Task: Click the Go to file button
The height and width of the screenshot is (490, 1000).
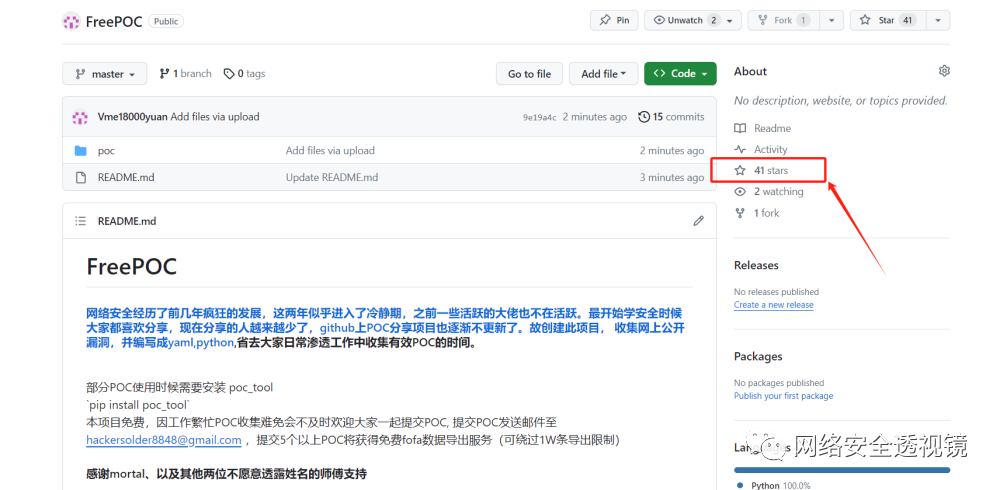Action: [529, 74]
